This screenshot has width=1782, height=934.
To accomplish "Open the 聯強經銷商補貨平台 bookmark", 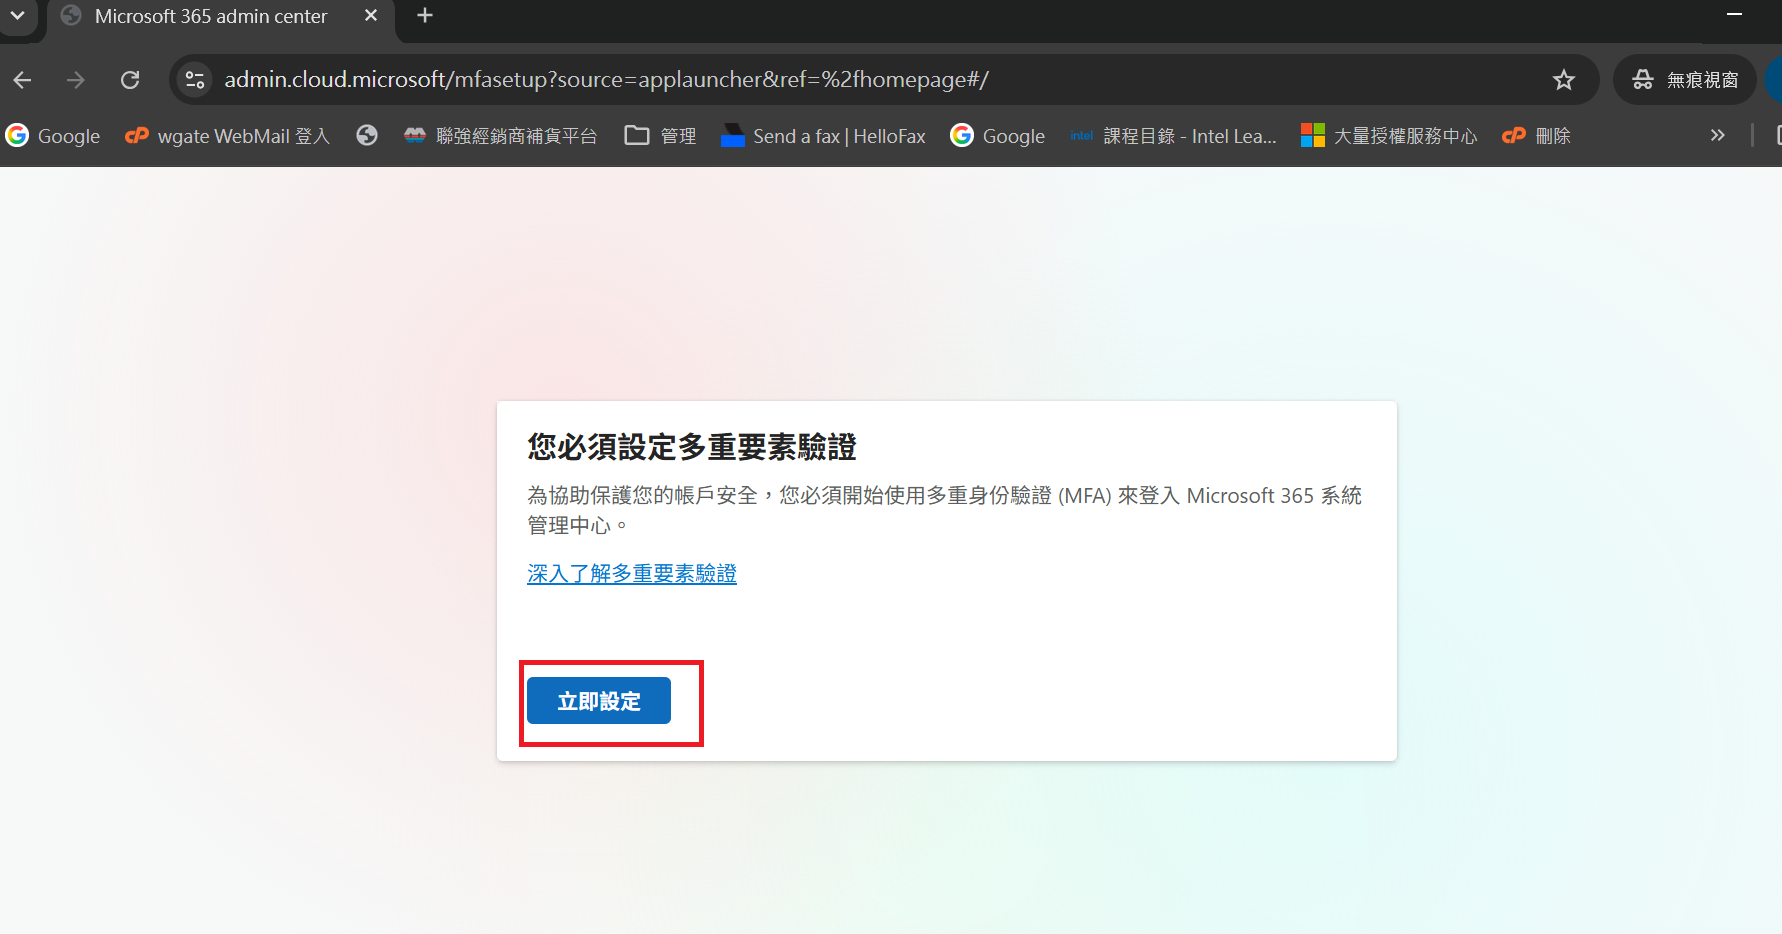I will pos(500,135).
